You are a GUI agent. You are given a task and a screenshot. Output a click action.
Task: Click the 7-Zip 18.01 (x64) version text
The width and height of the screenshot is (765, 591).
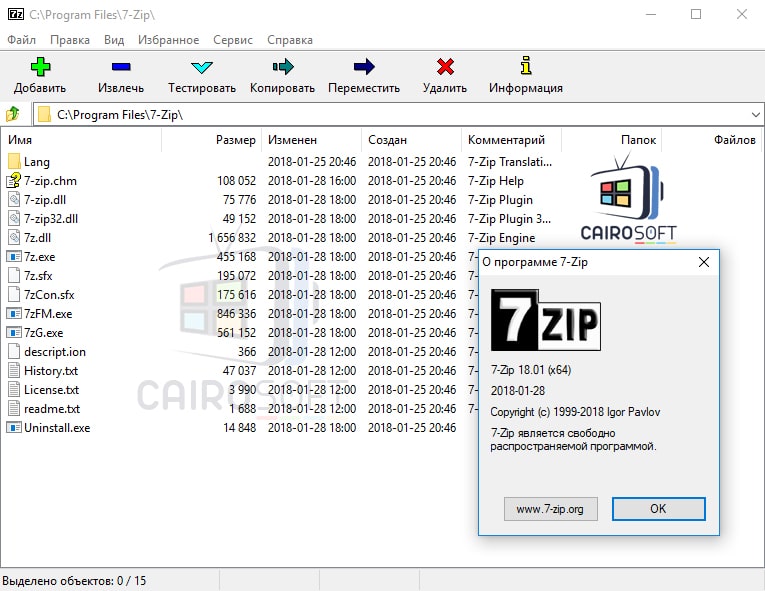(531, 370)
